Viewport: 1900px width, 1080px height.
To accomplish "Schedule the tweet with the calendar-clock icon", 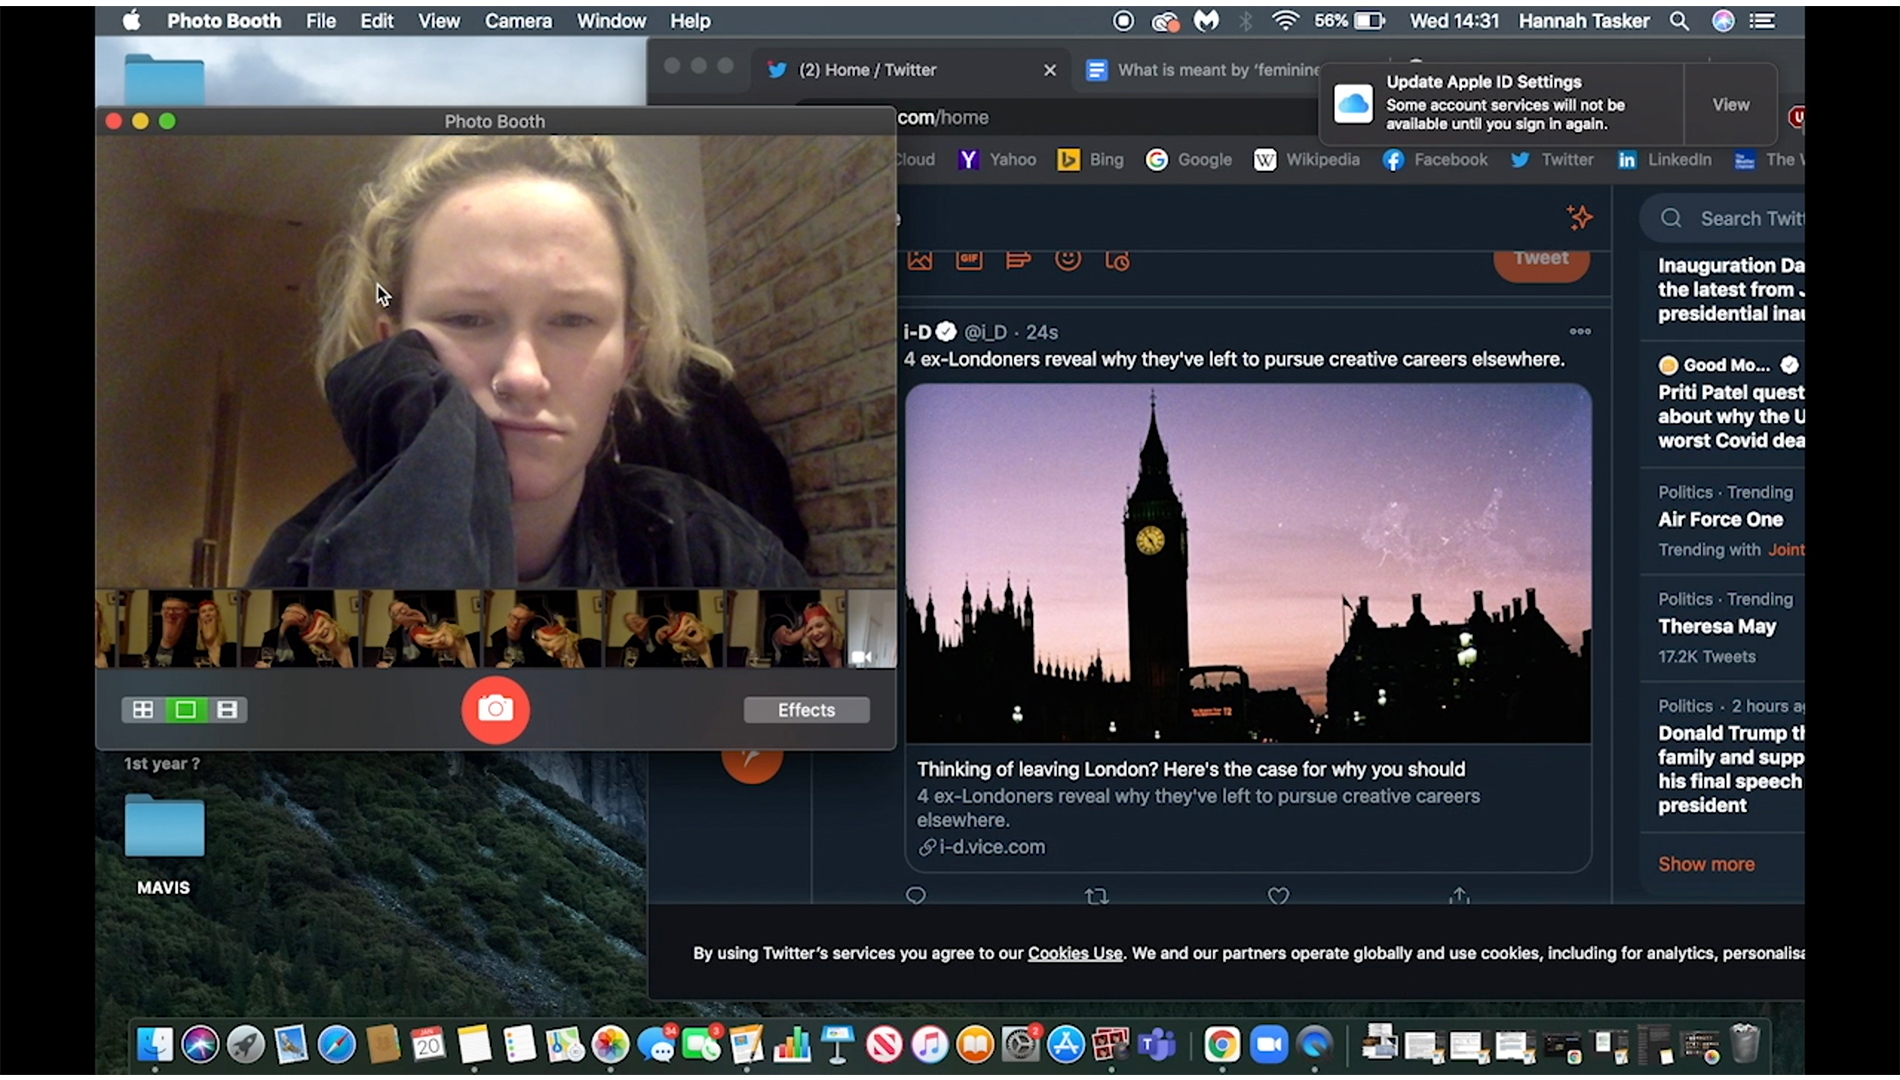I will click(1117, 260).
